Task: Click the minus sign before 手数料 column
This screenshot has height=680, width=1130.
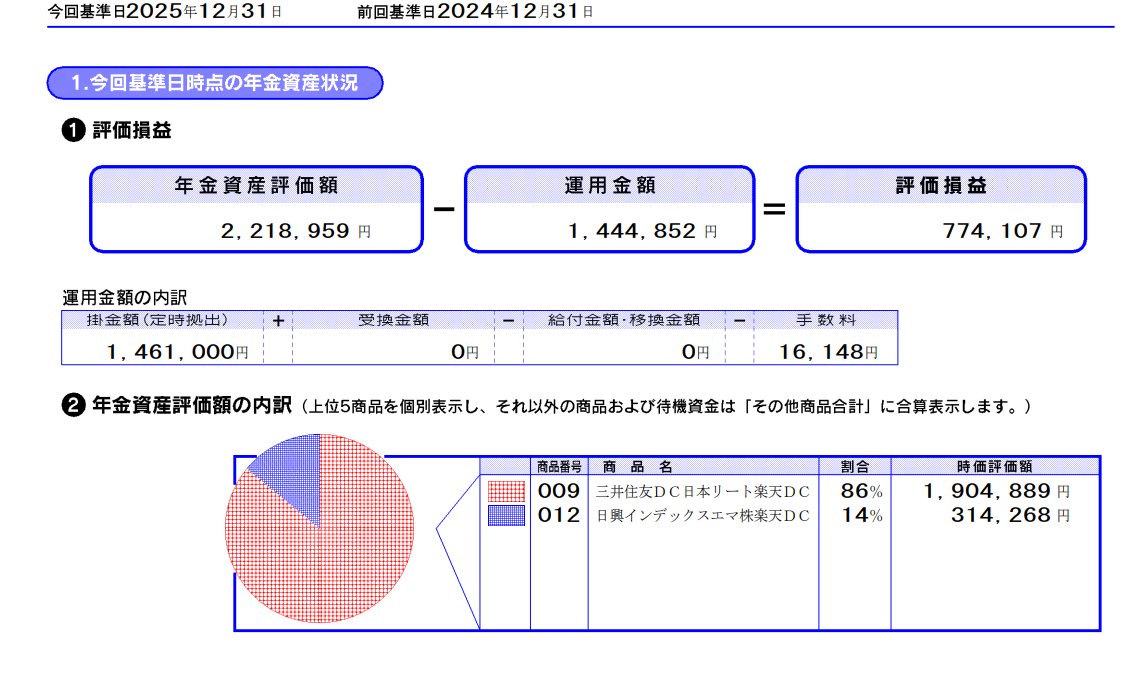Action: [739, 321]
